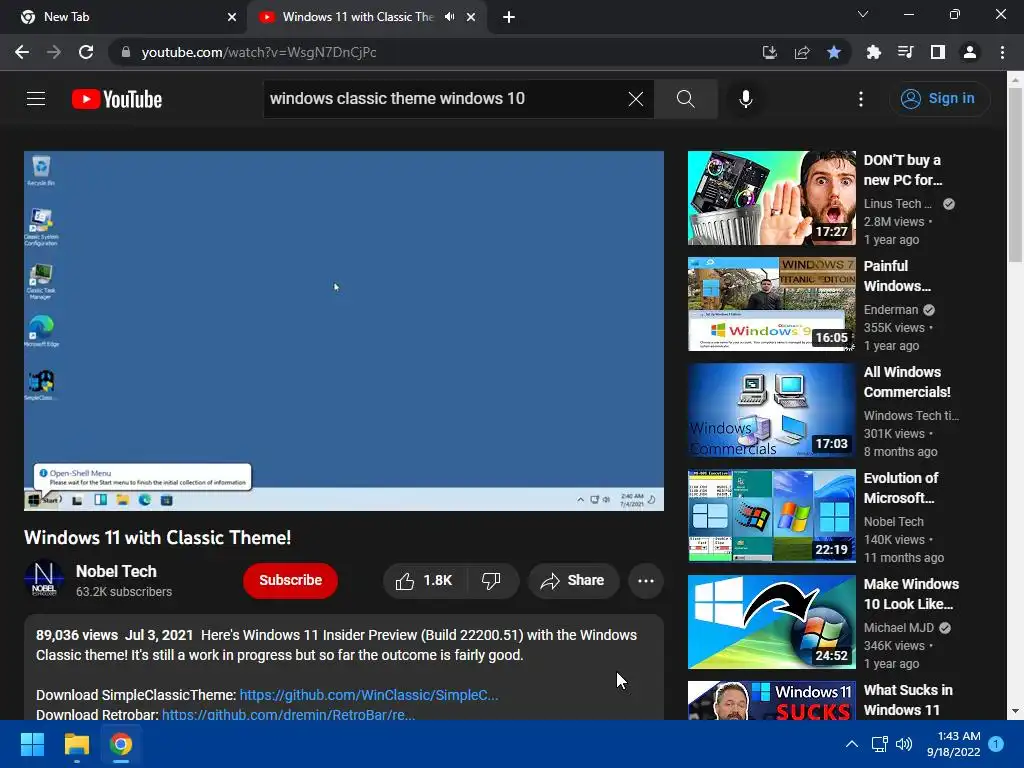View site security lock info
Image resolution: width=1024 pixels, height=768 pixels.
pos(126,52)
